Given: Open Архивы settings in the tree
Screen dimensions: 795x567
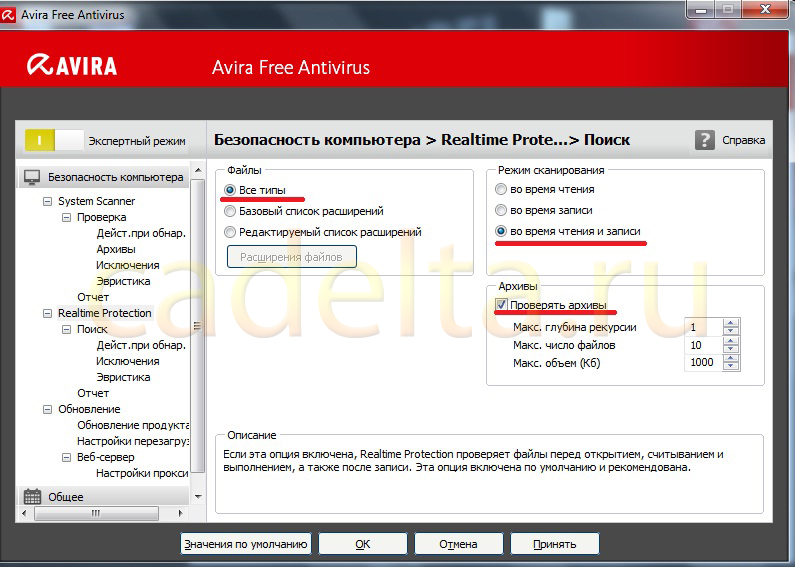Looking at the screenshot, I should click(116, 250).
